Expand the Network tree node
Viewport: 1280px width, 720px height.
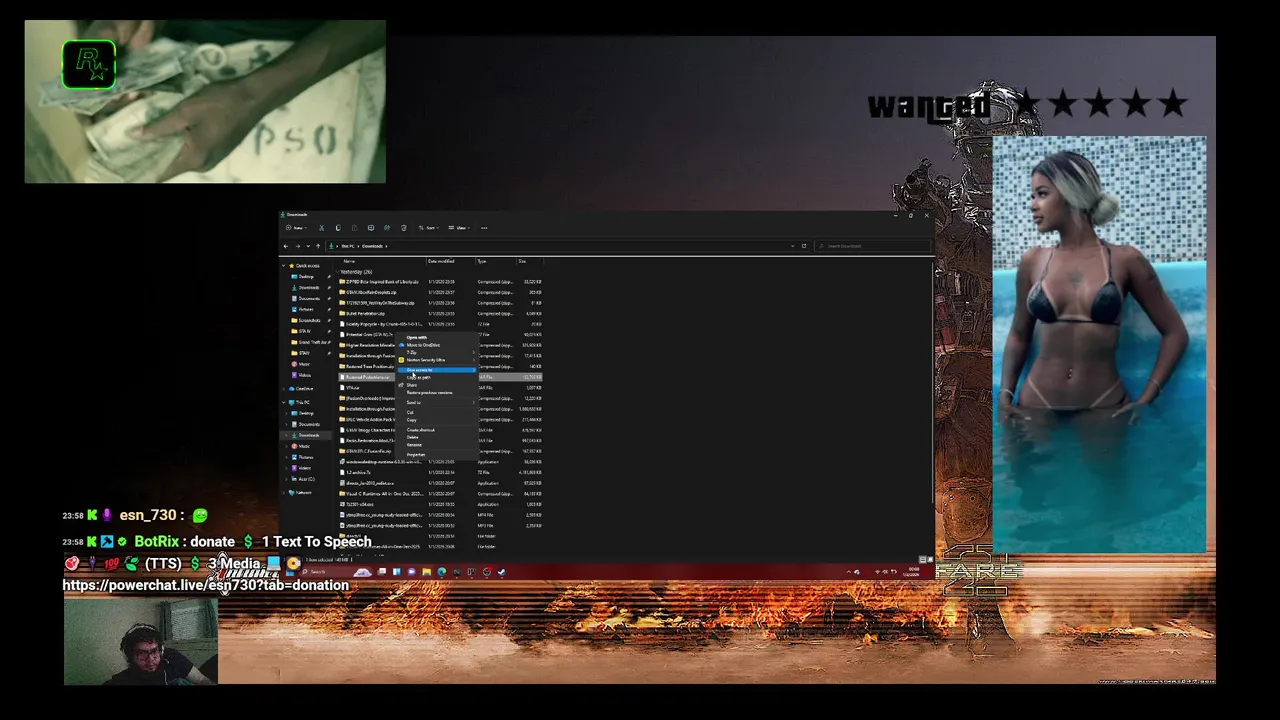[x=284, y=493]
